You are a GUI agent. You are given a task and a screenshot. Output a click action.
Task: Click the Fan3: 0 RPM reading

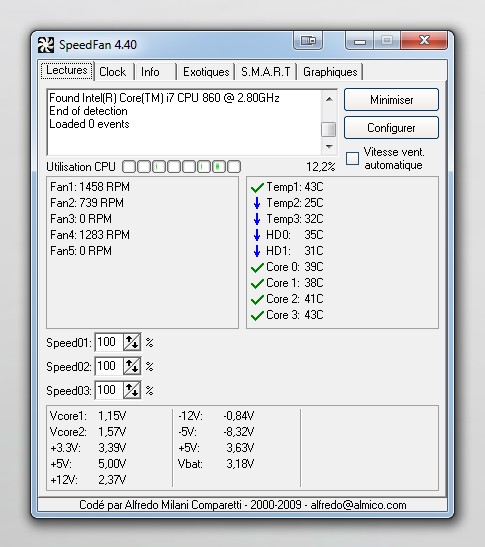point(81,219)
